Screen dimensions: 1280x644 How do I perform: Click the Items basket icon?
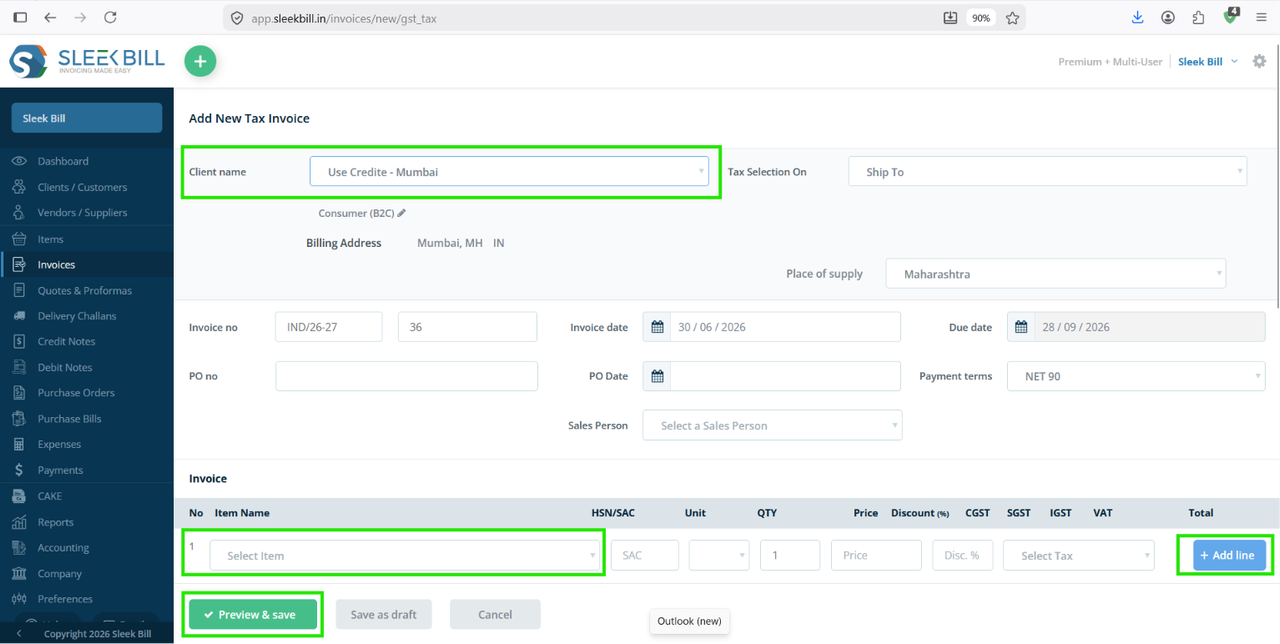[x=19, y=239]
